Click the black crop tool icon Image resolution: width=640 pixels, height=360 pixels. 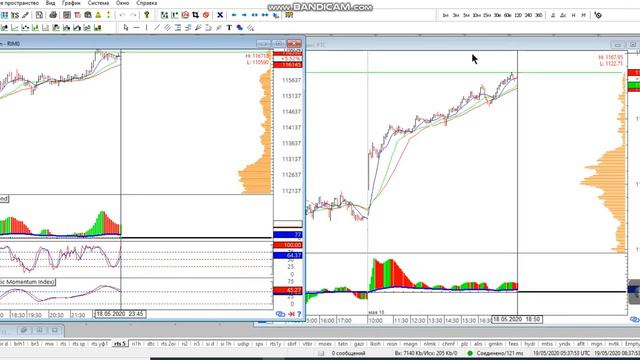(x=196, y=15)
